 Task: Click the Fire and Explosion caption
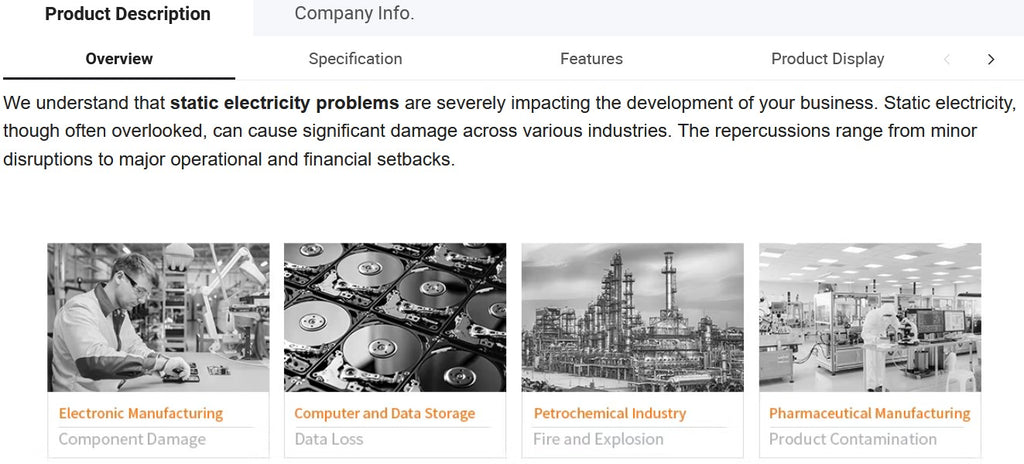pos(598,439)
